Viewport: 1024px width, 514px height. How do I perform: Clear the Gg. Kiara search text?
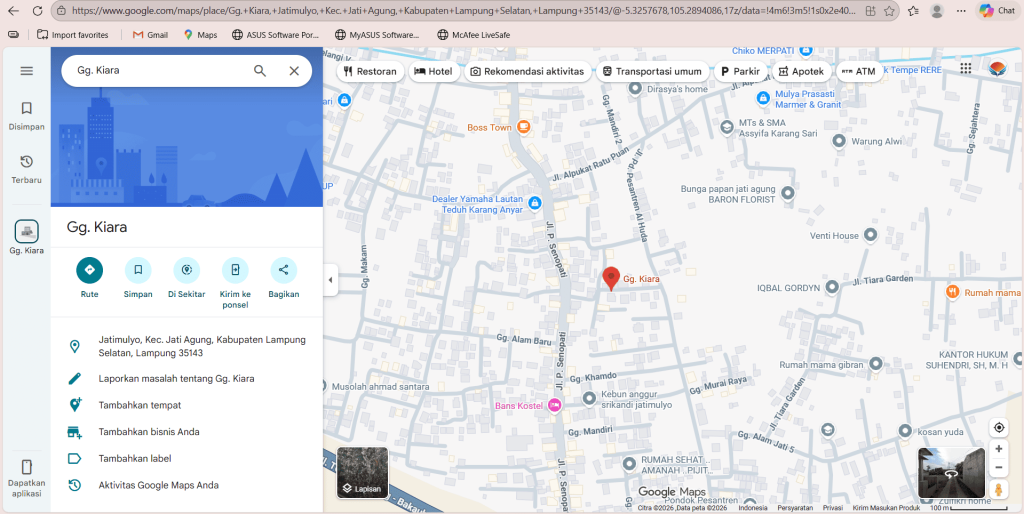coord(294,71)
